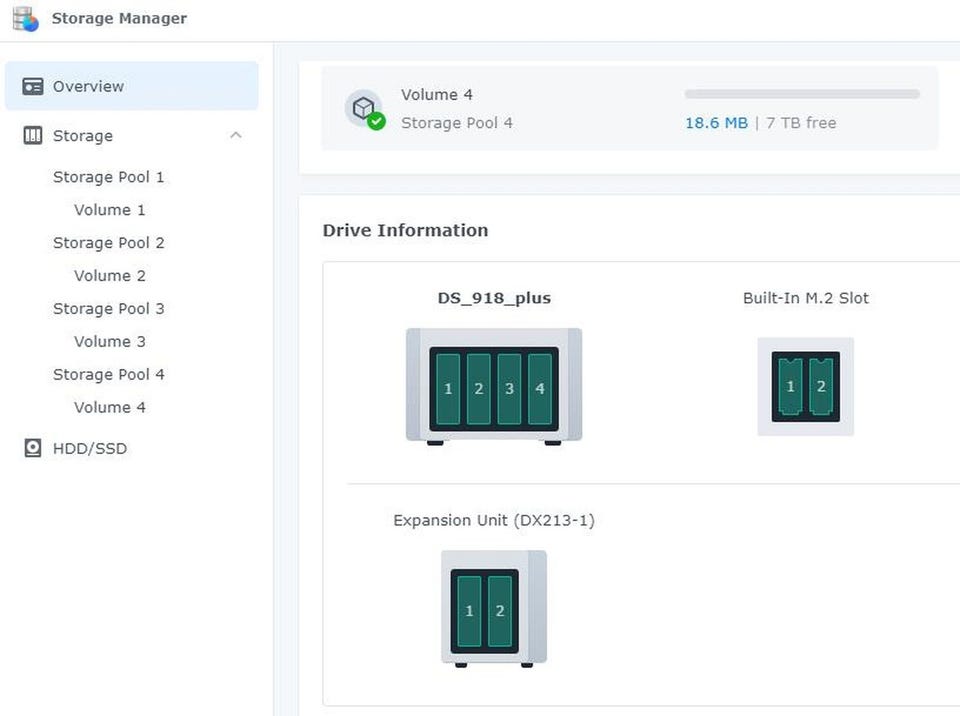The image size is (960, 716).
Task: Click the Storage drive icon in sidebar
Action: [x=33, y=136]
